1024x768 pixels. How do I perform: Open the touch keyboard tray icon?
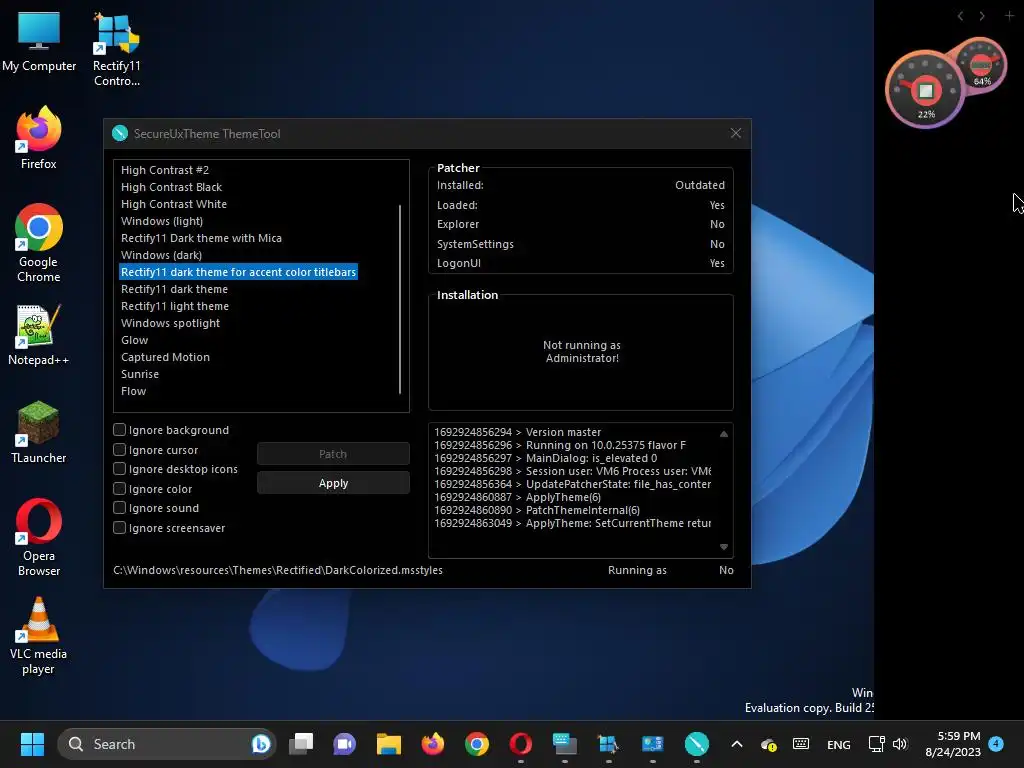pyautogui.click(x=801, y=744)
